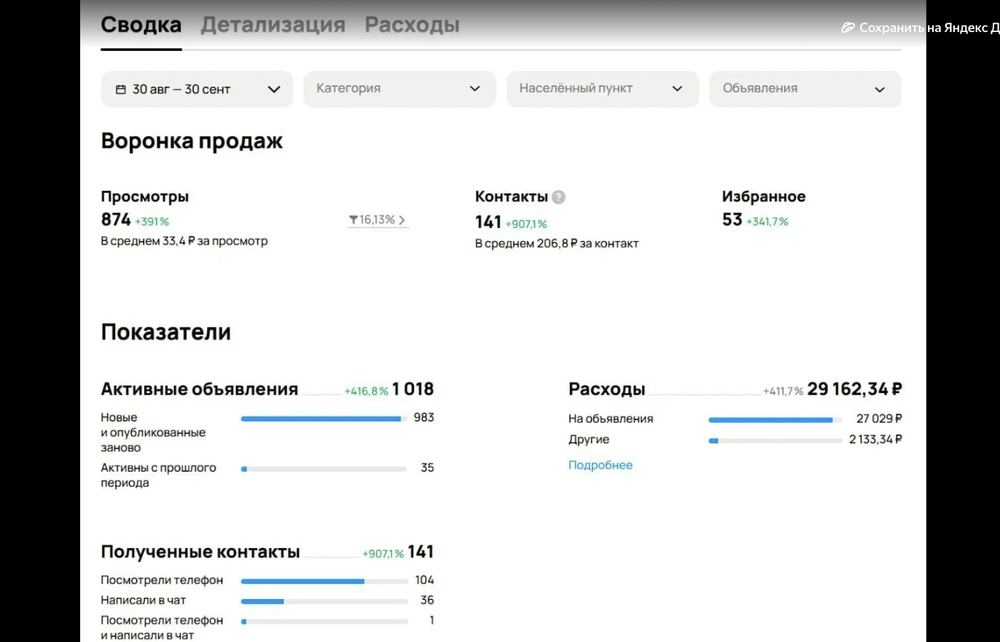This screenshot has height=642, width=1000.
Task: Click the Избранное value 53
Action: tap(732, 219)
